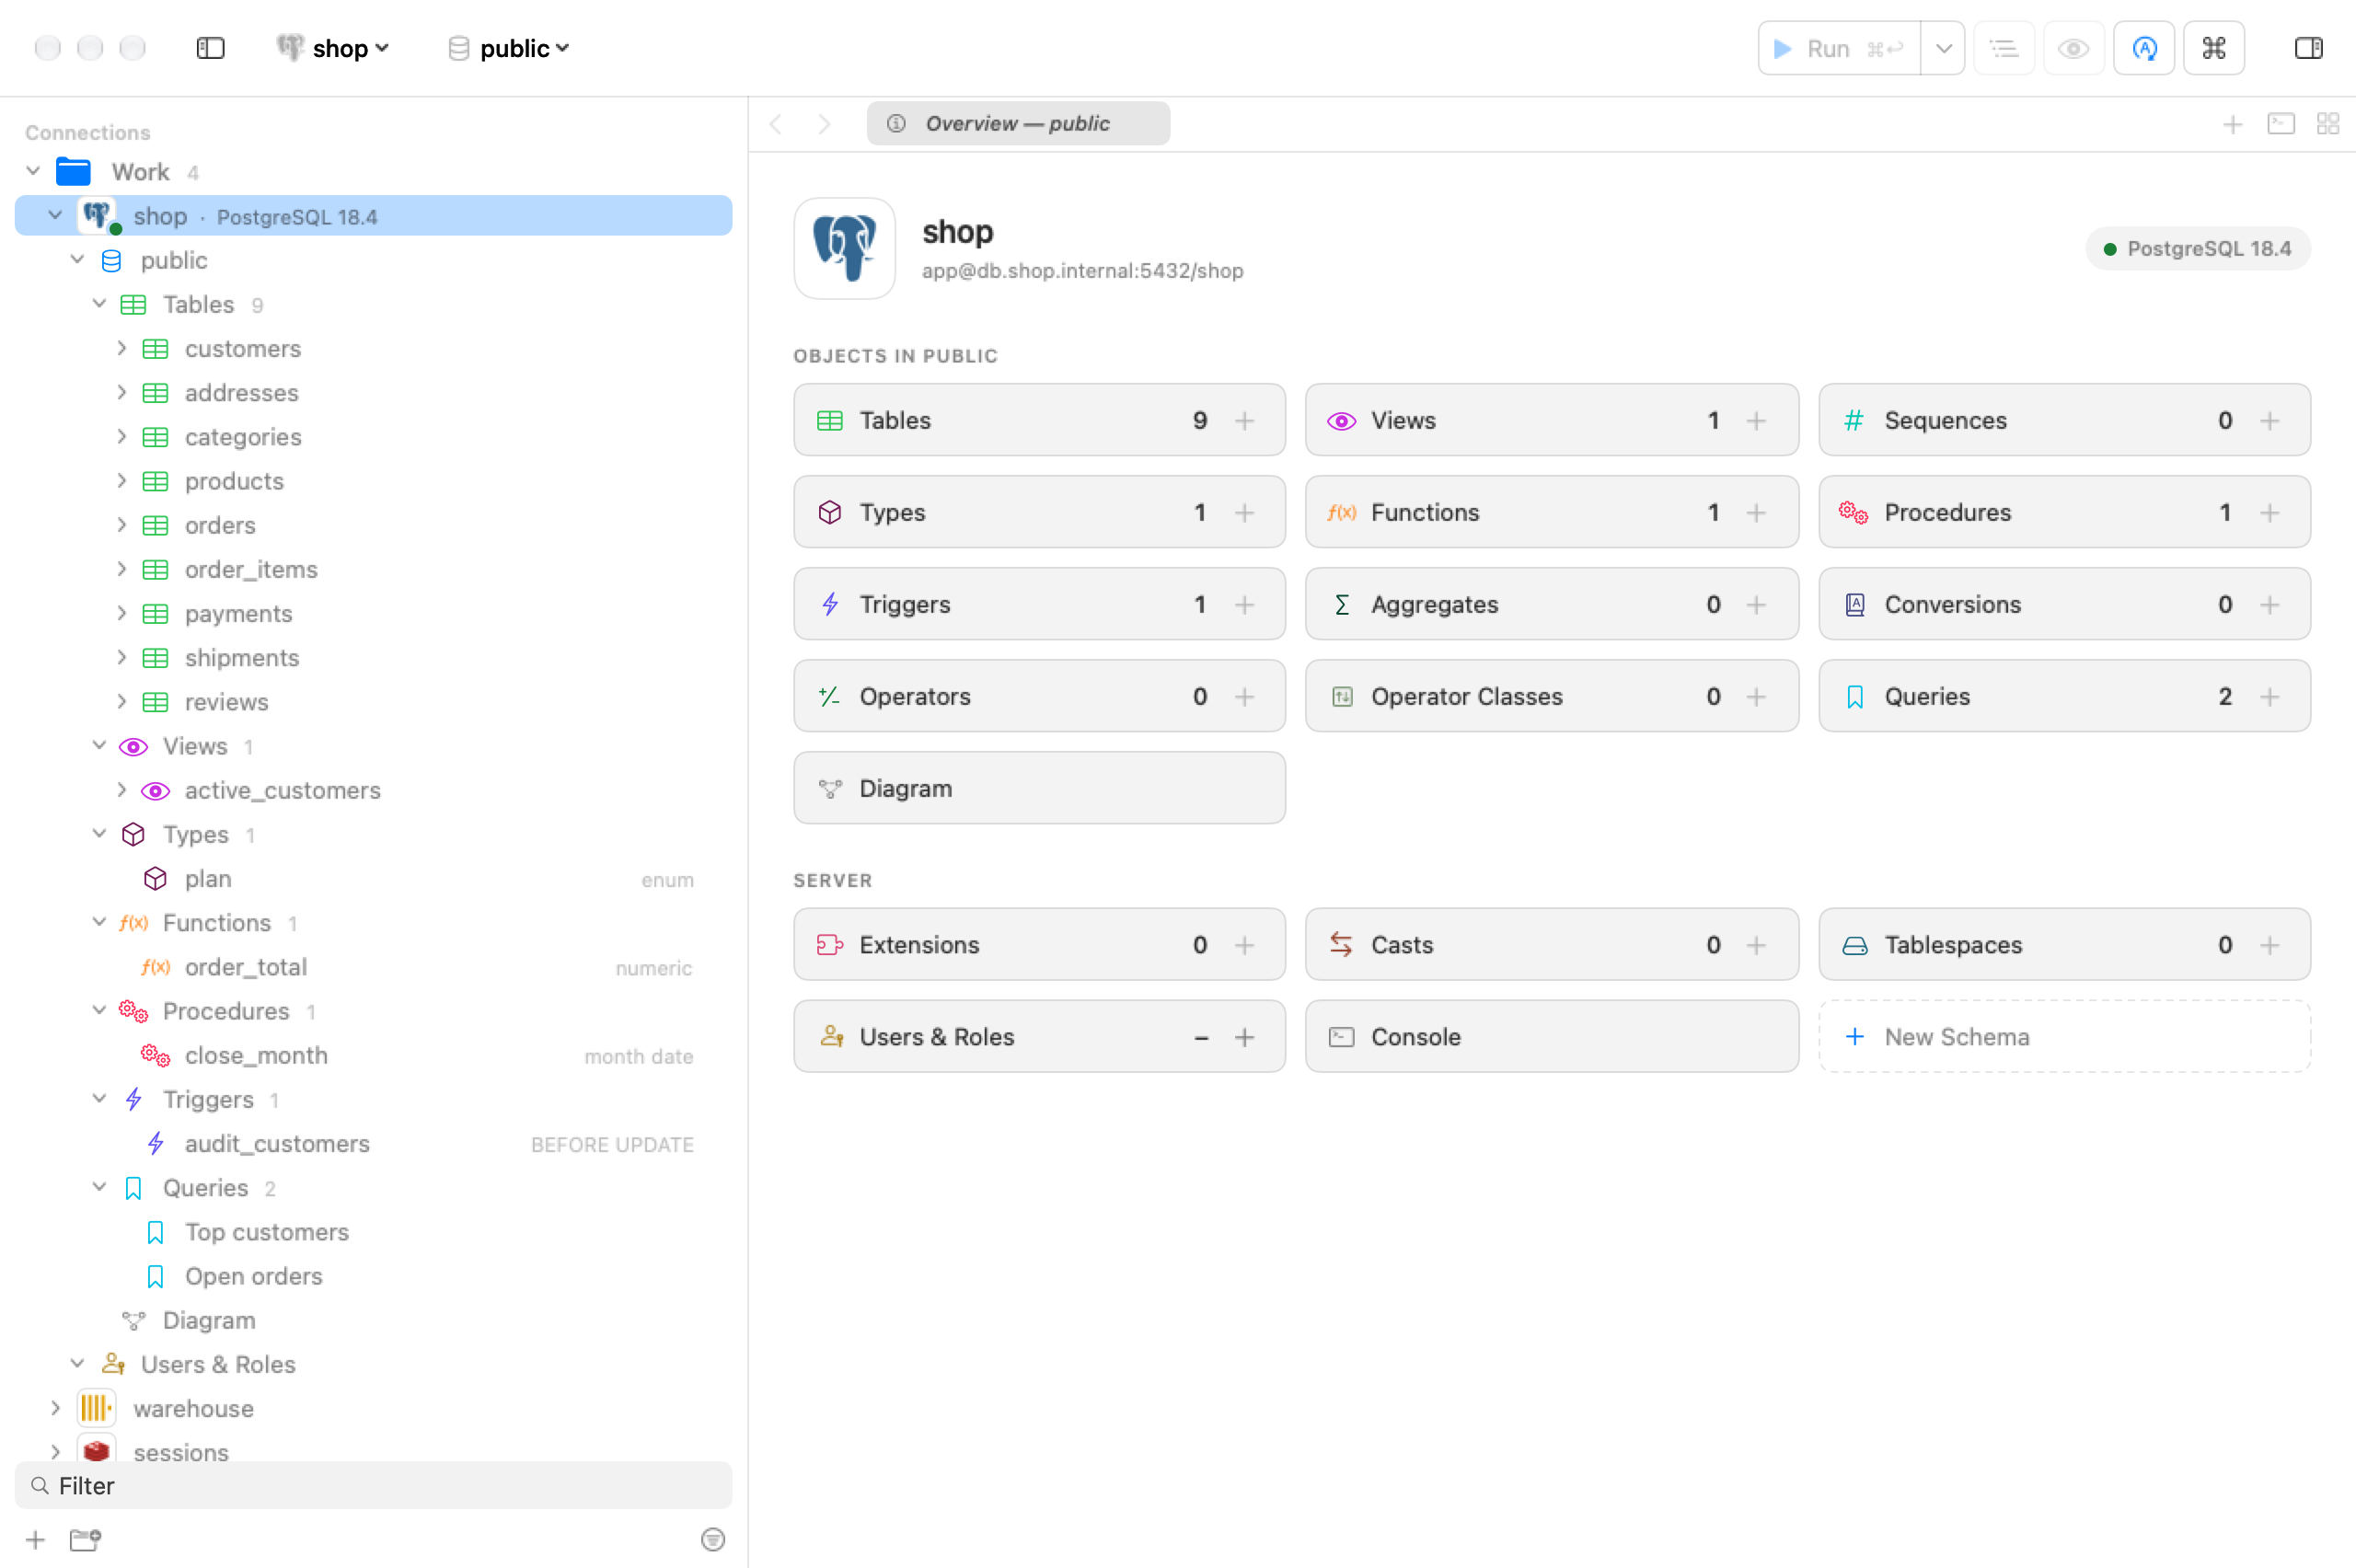Screen dimensions: 2356x1568
Task: Open the command palette icon
Action: click(2214, 48)
